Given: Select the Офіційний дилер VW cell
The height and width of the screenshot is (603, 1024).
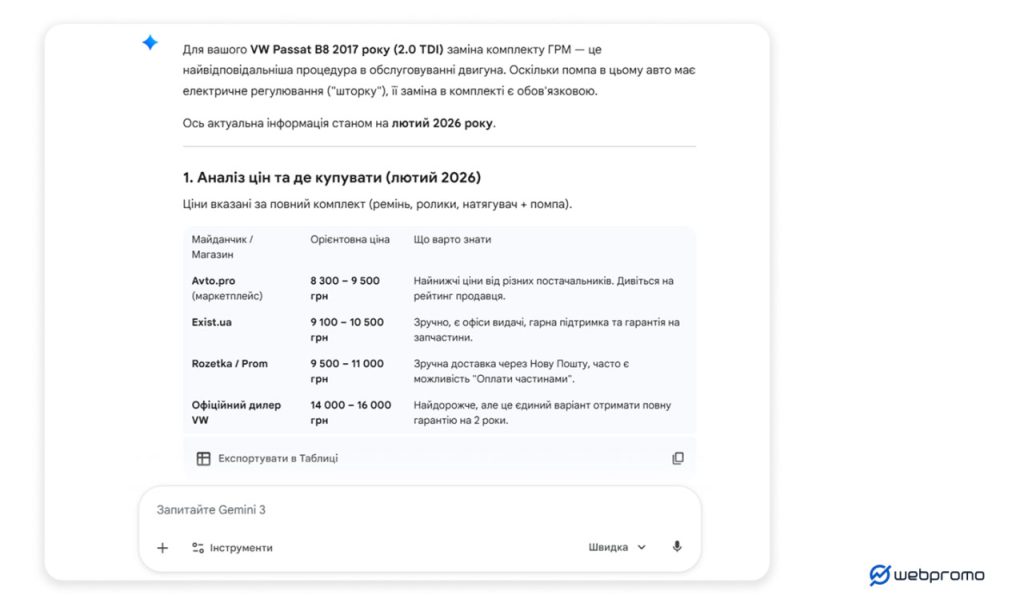Looking at the screenshot, I should coord(236,412).
